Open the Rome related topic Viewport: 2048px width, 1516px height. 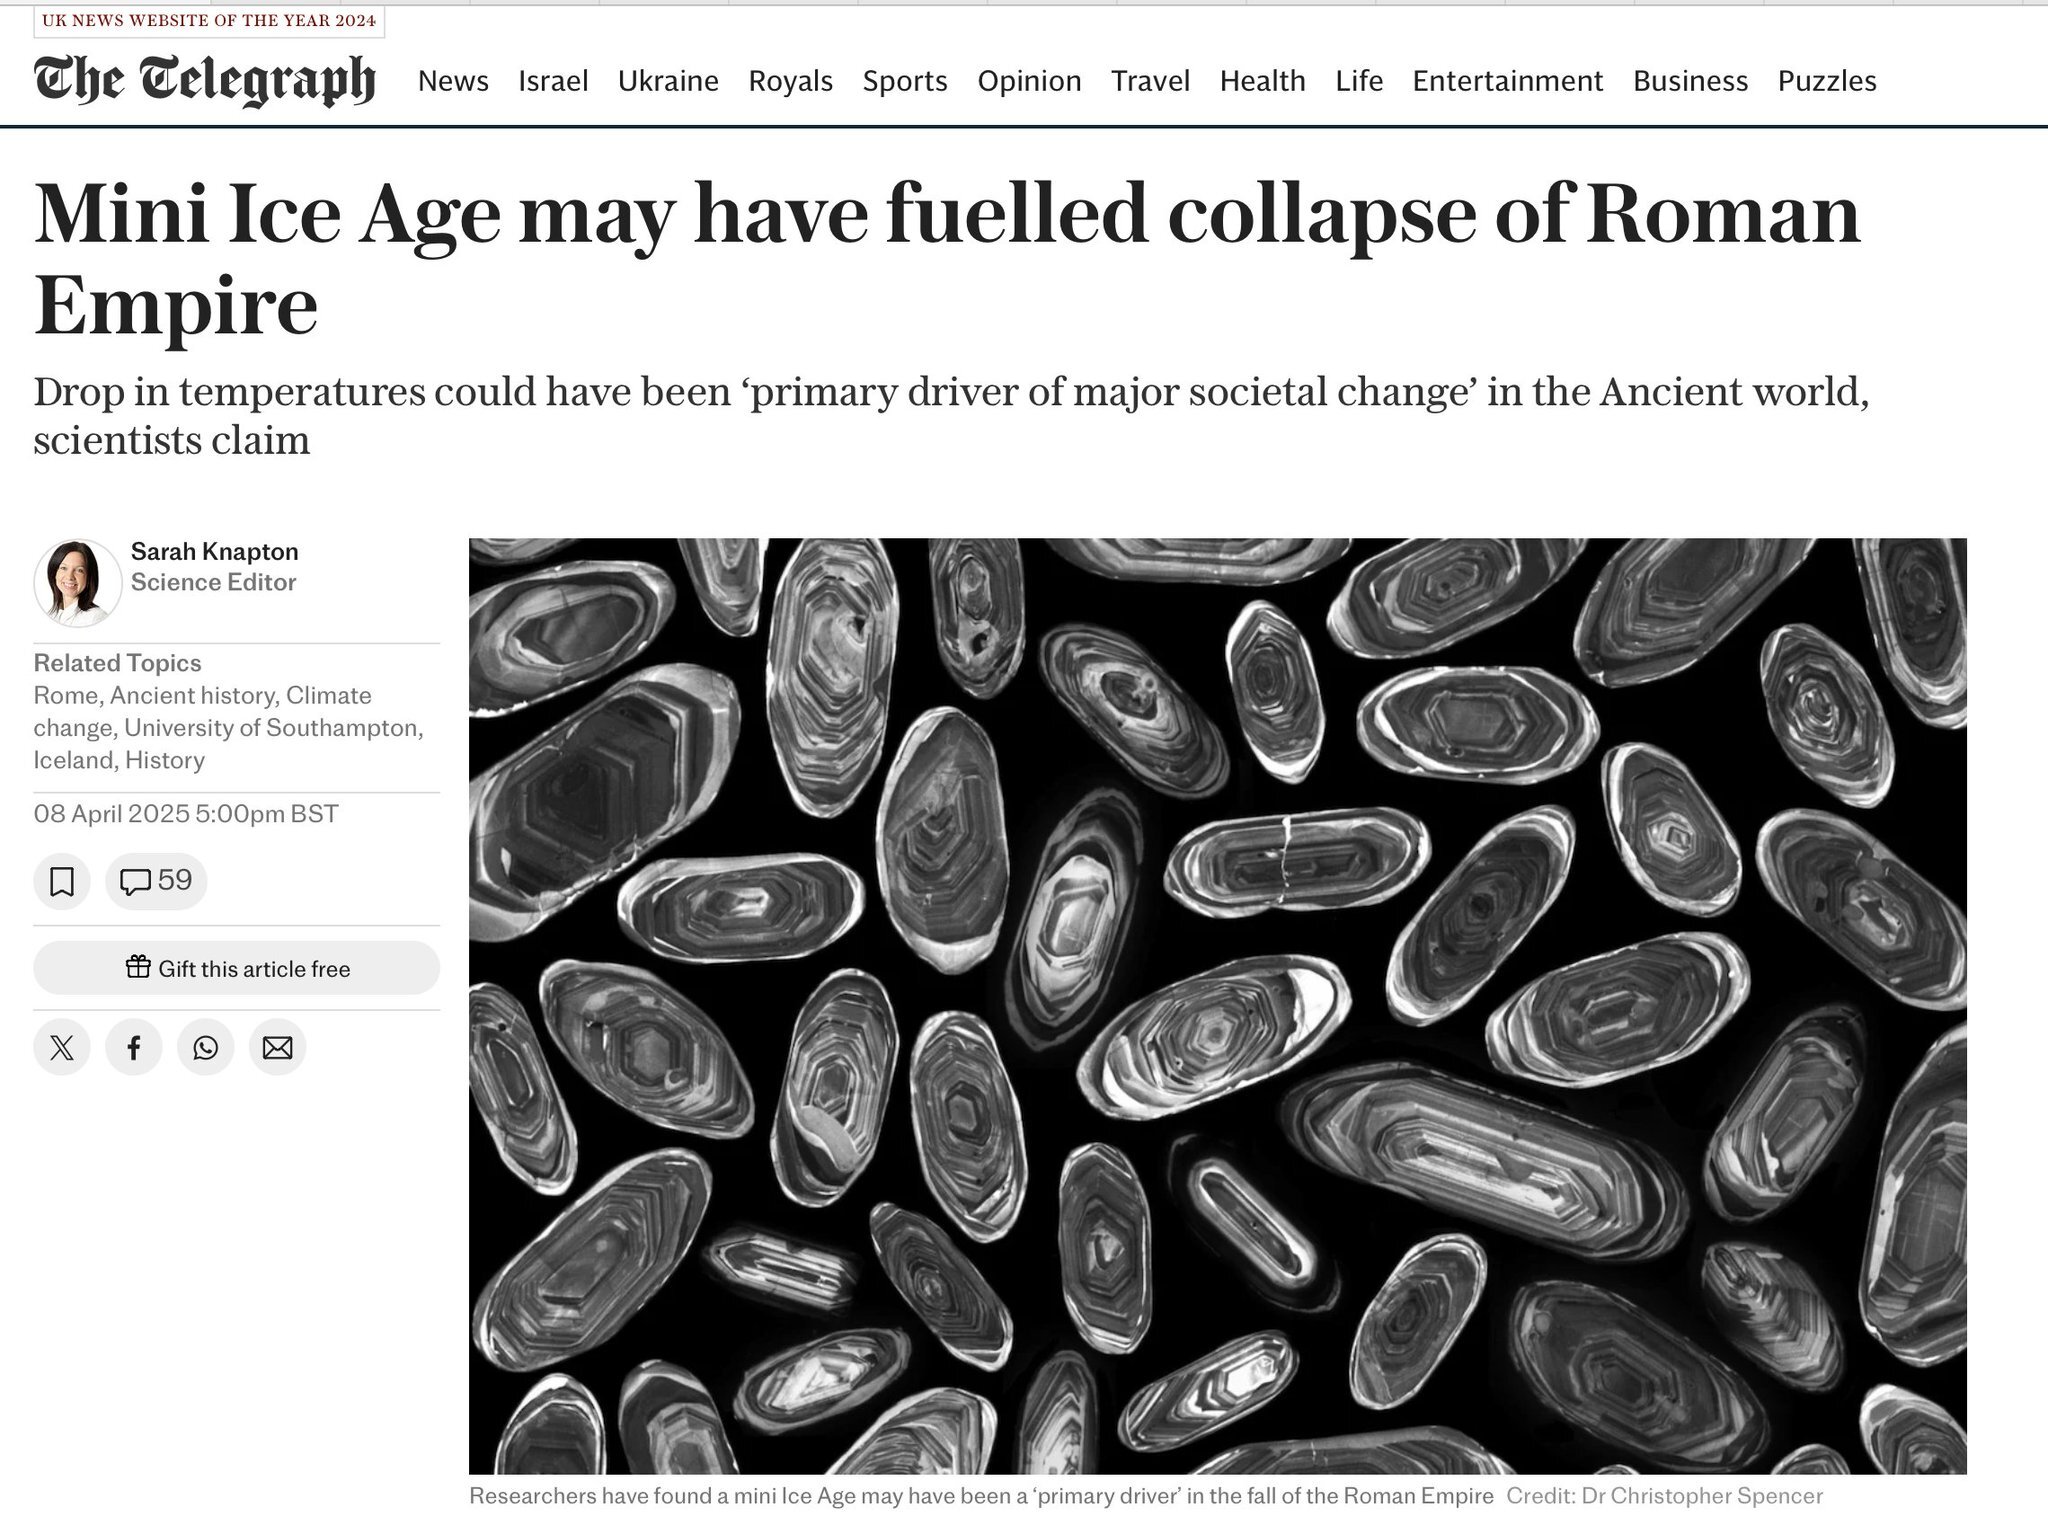65,695
